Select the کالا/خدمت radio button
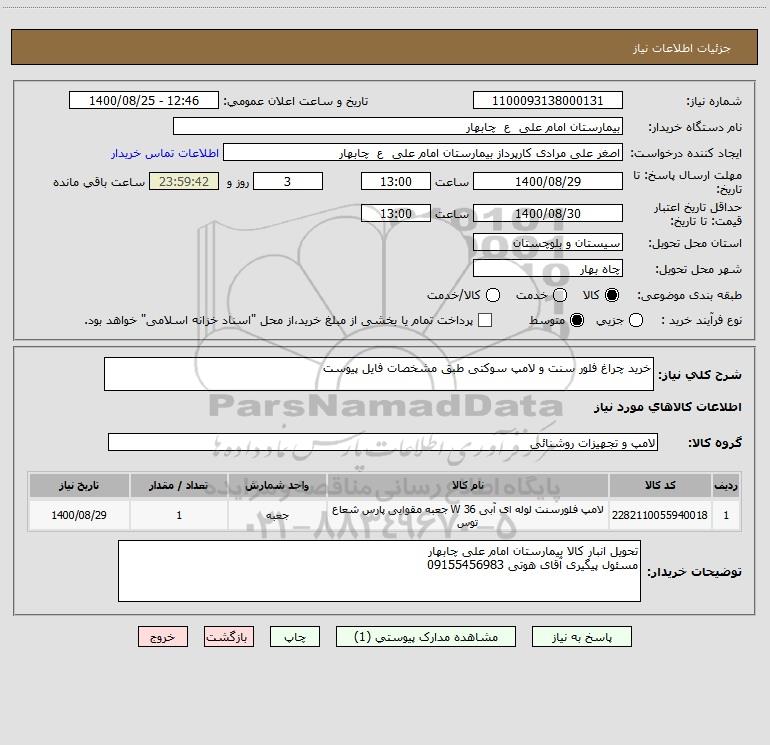Screen dimensions: 770x745 pos(493,295)
